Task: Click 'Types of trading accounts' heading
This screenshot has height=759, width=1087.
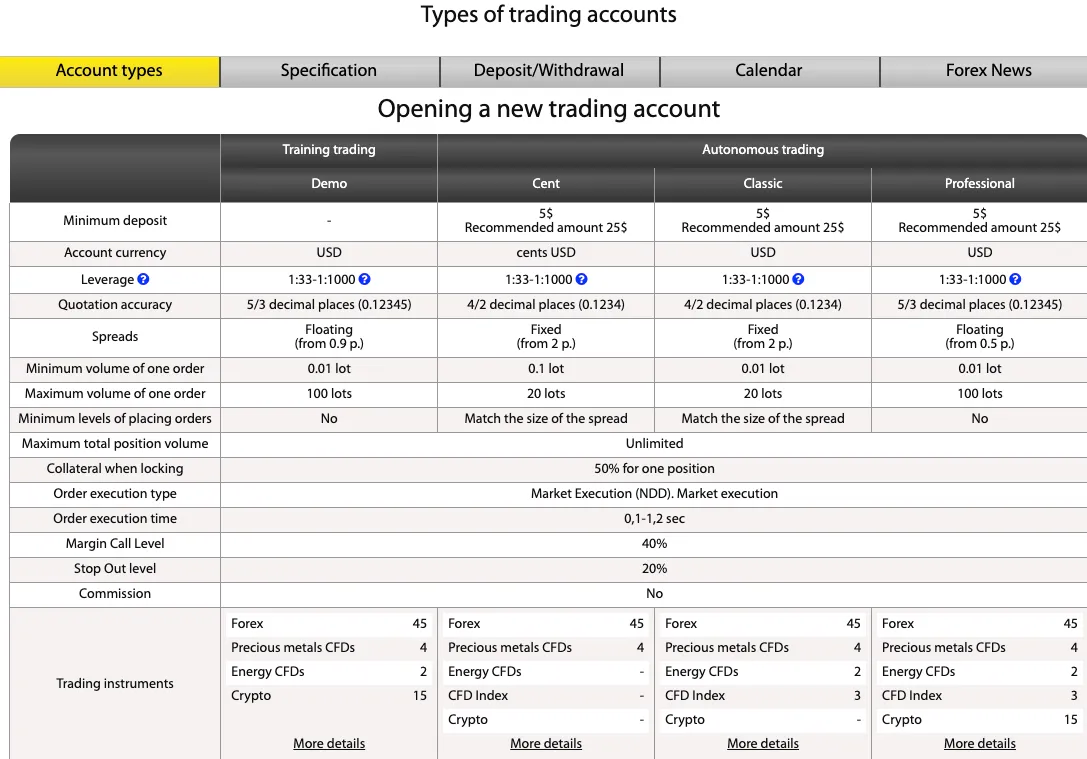Action: 548,15
